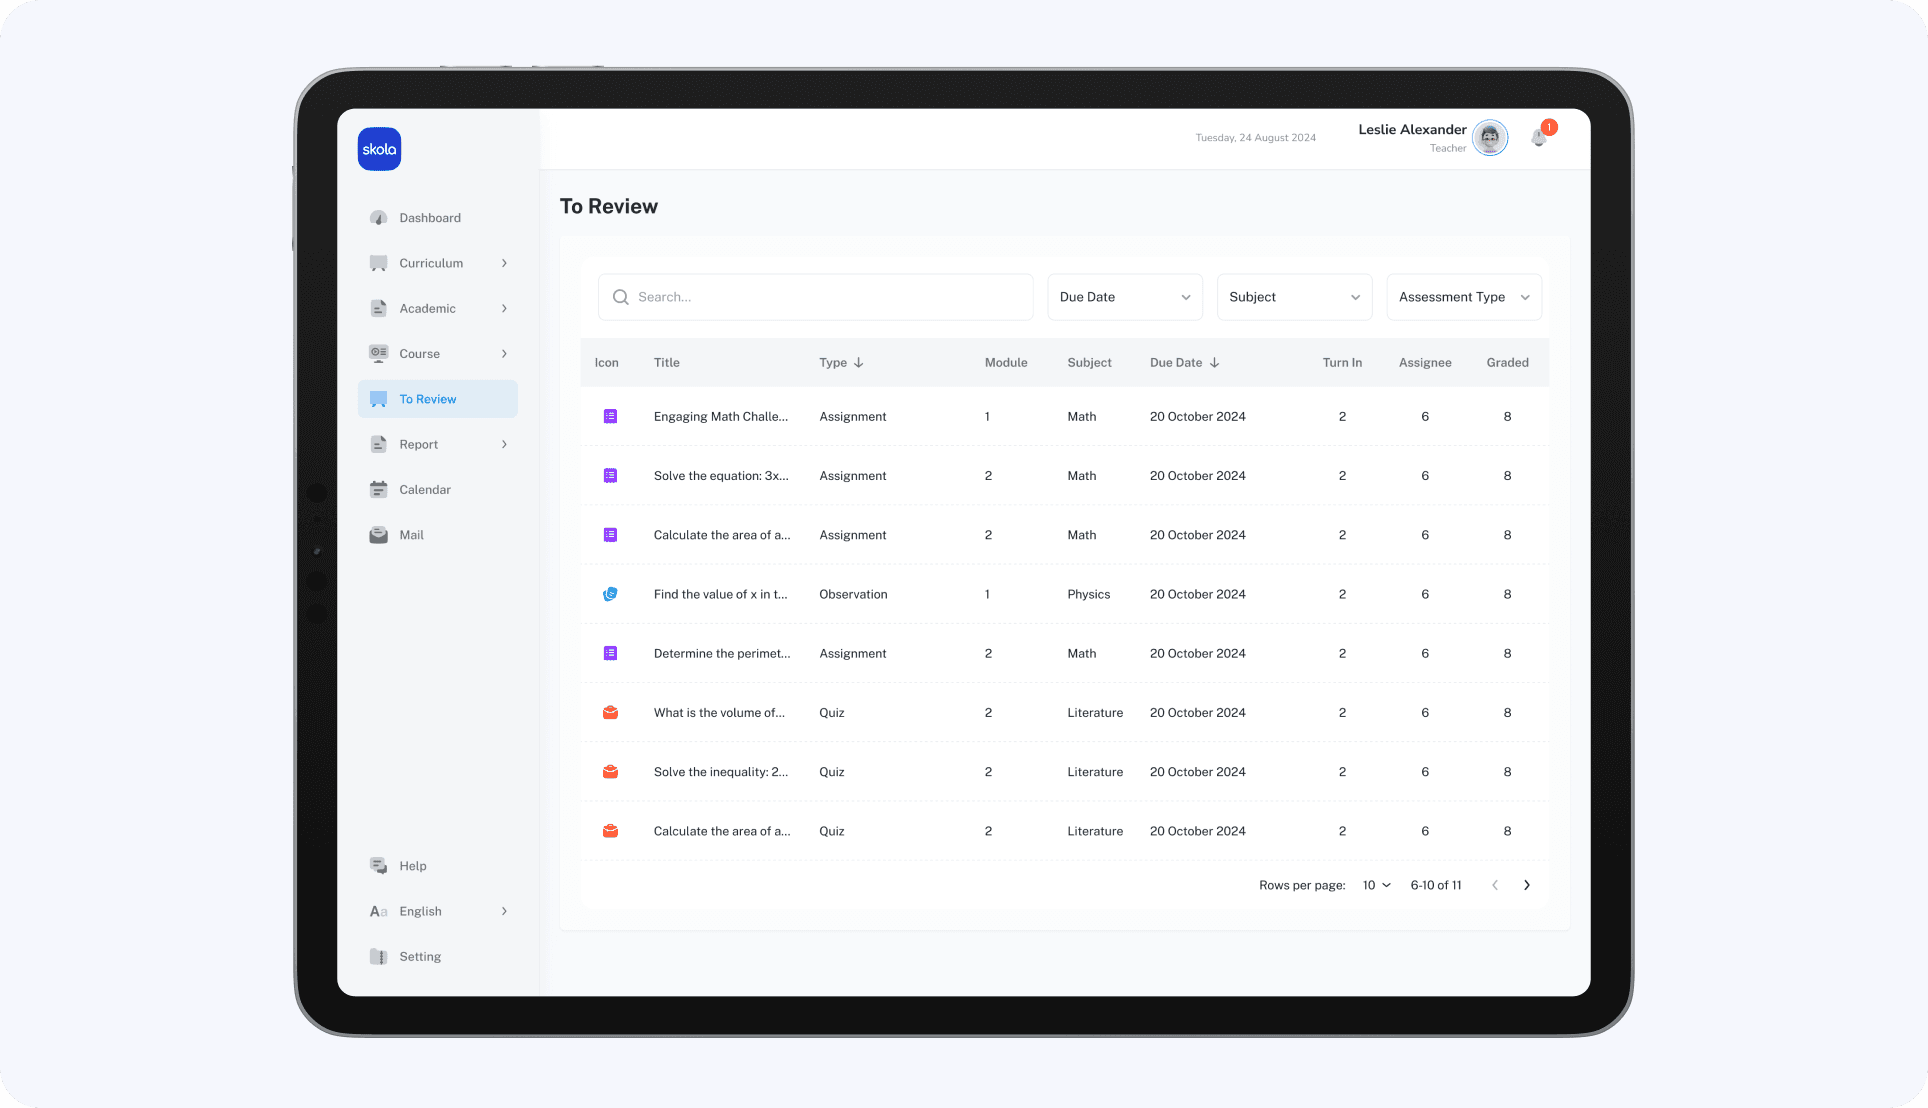Open Setting from the sidebar
Screen dimensions: 1928x1108
click(420, 957)
